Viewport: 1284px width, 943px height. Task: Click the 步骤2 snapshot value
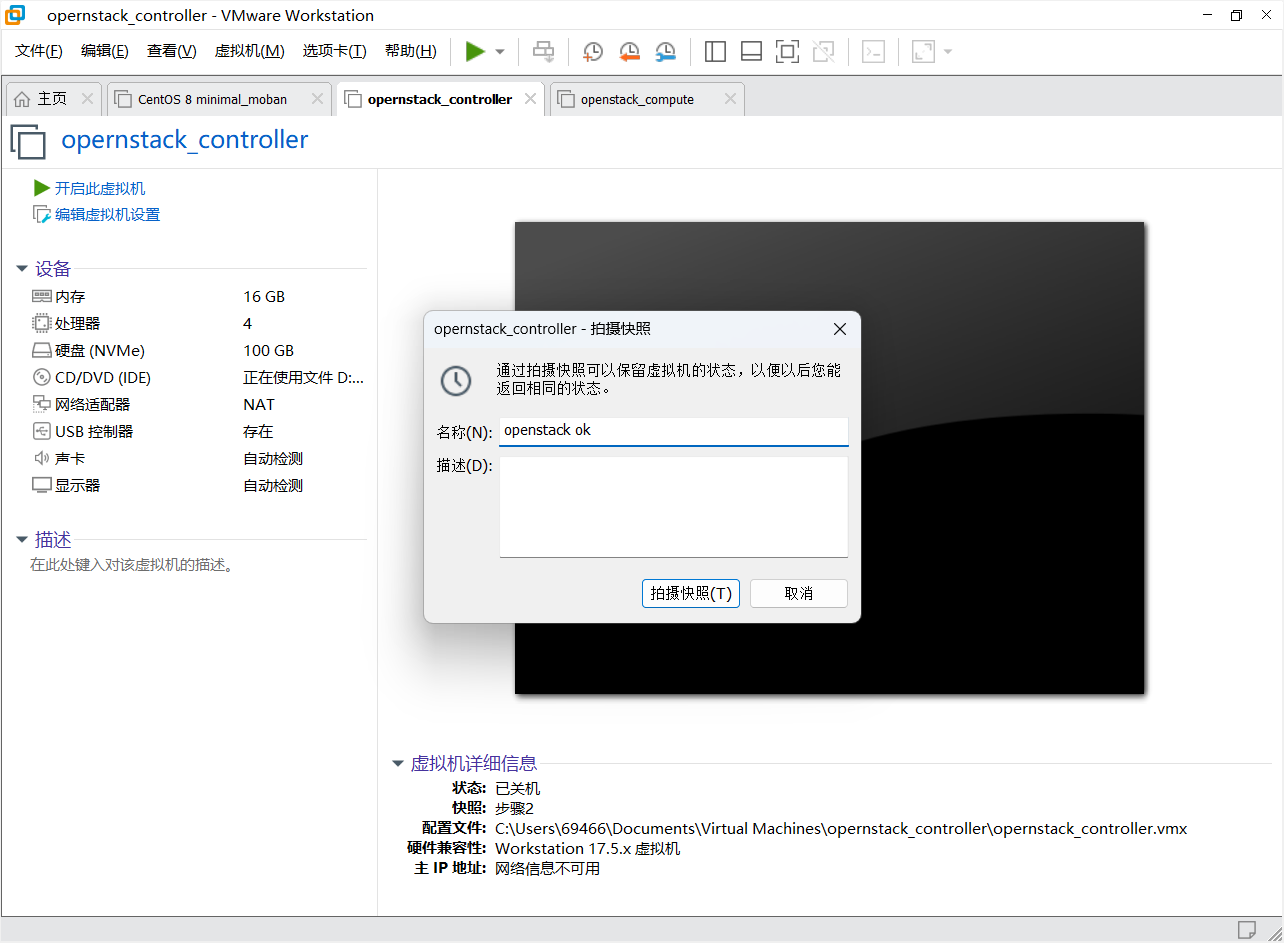point(515,808)
